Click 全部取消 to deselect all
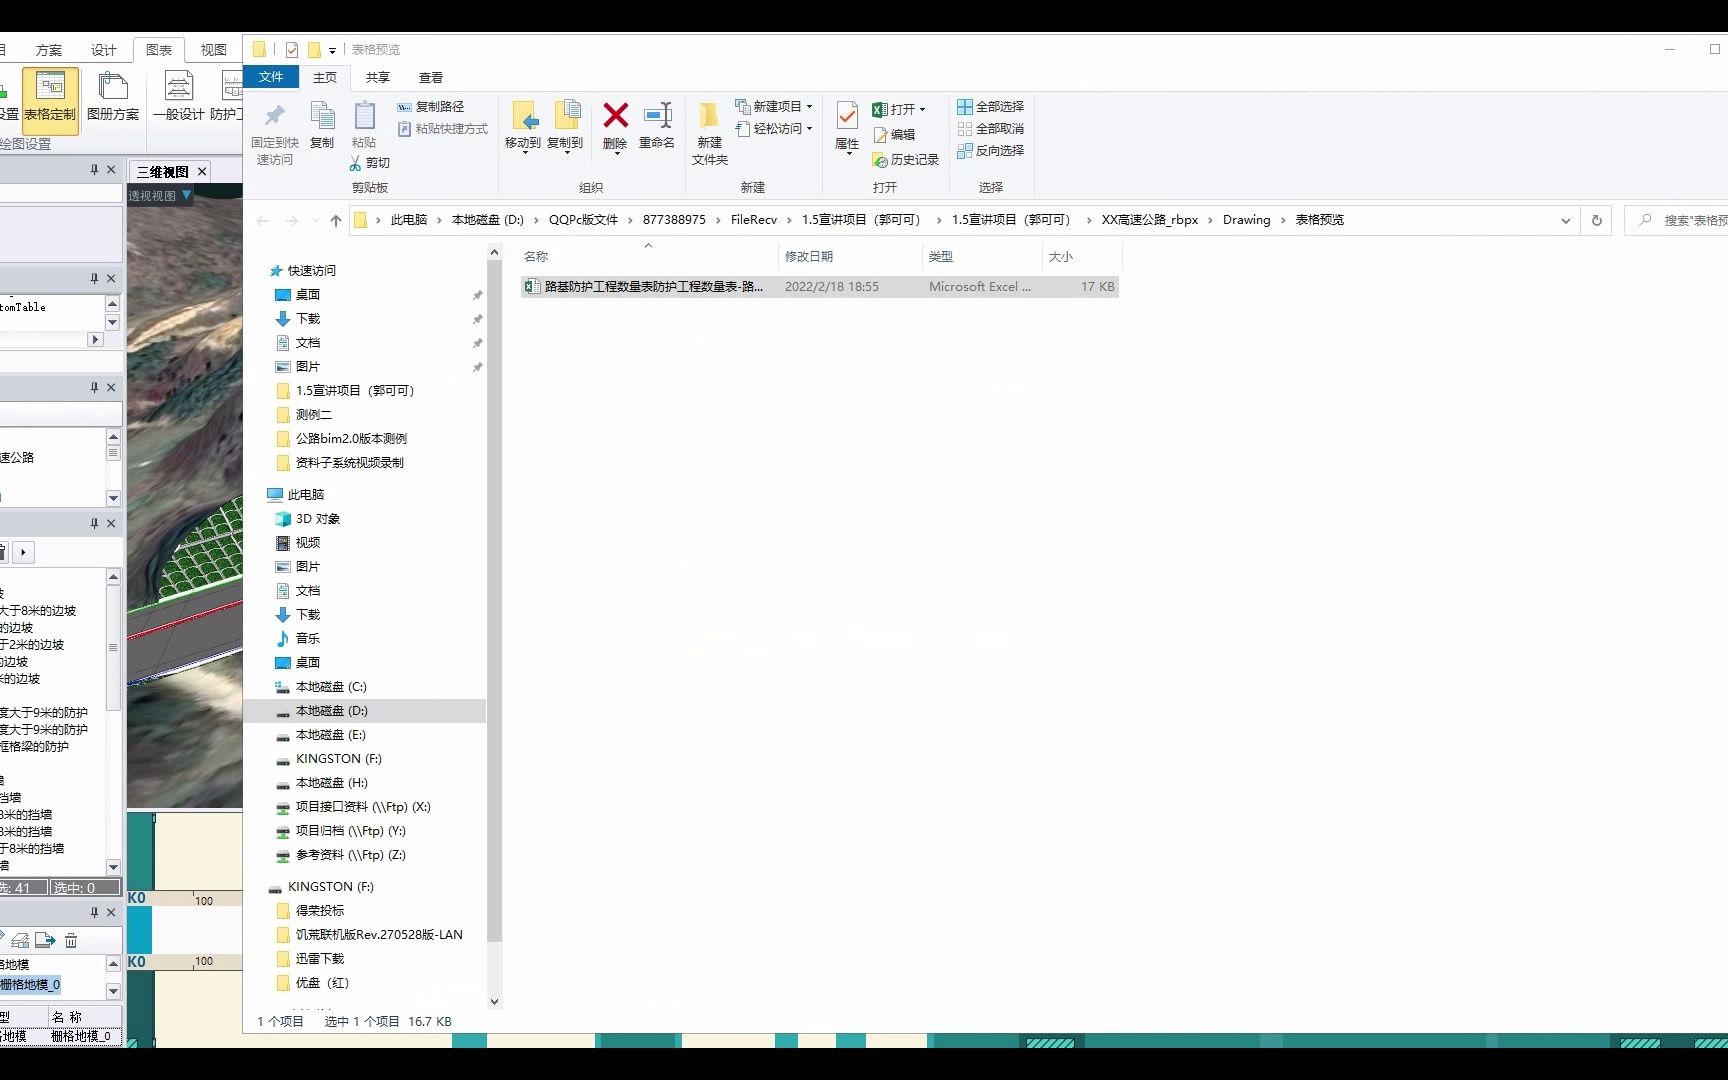The width and height of the screenshot is (1728, 1080). click(990, 128)
